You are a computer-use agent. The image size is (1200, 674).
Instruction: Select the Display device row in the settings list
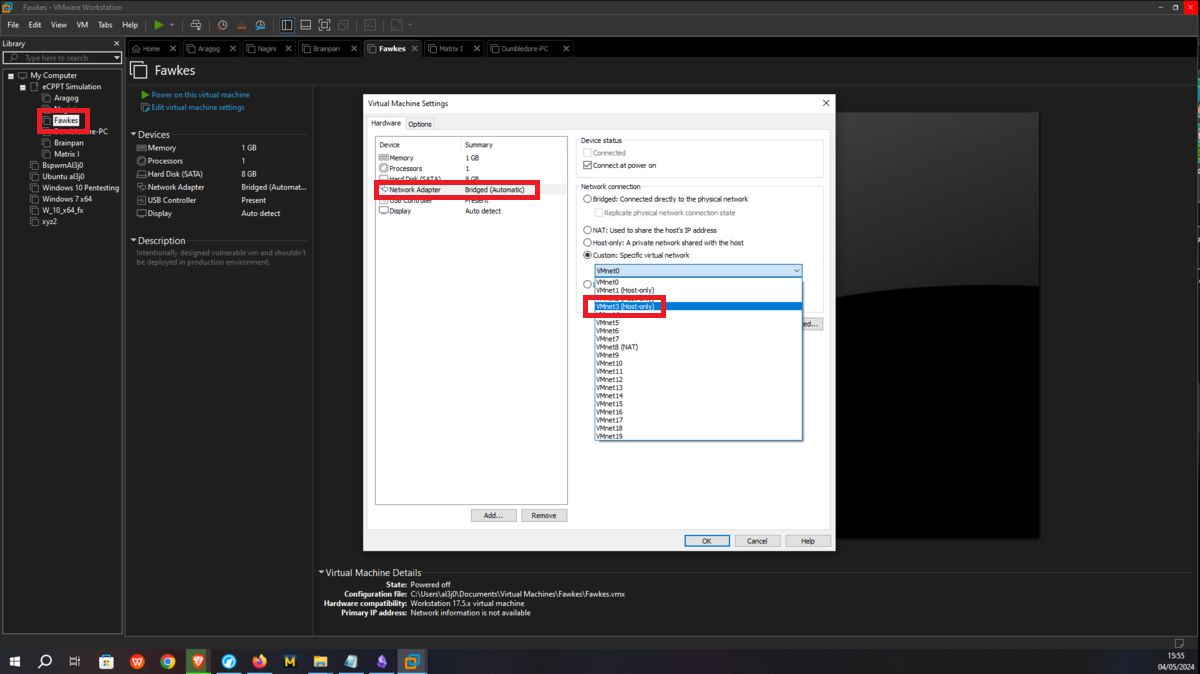pos(472,211)
